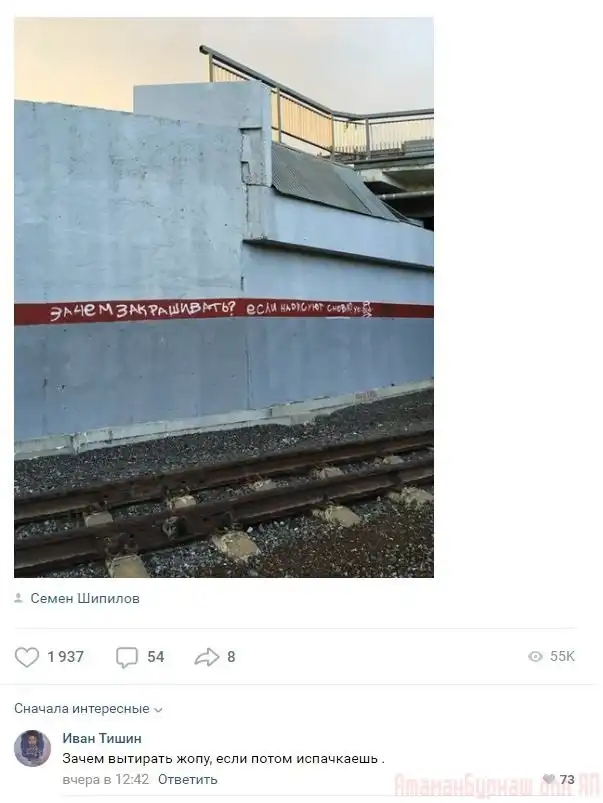The height and width of the screenshot is (803, 603).
Task: Click the 54 comments count
Action: [156, 657]
